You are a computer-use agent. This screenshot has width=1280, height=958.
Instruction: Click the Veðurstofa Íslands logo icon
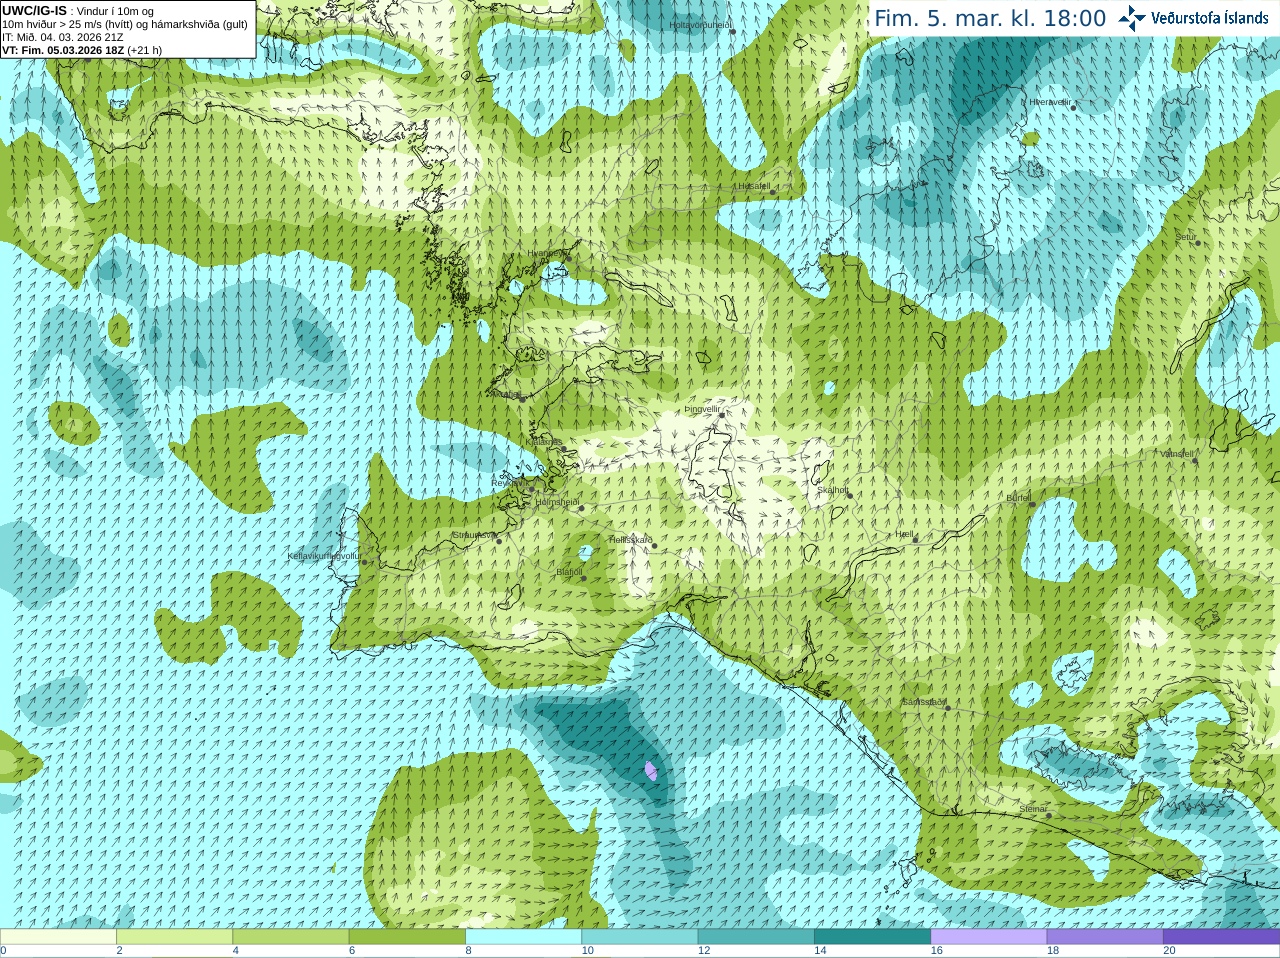[x=1132, y=18]
